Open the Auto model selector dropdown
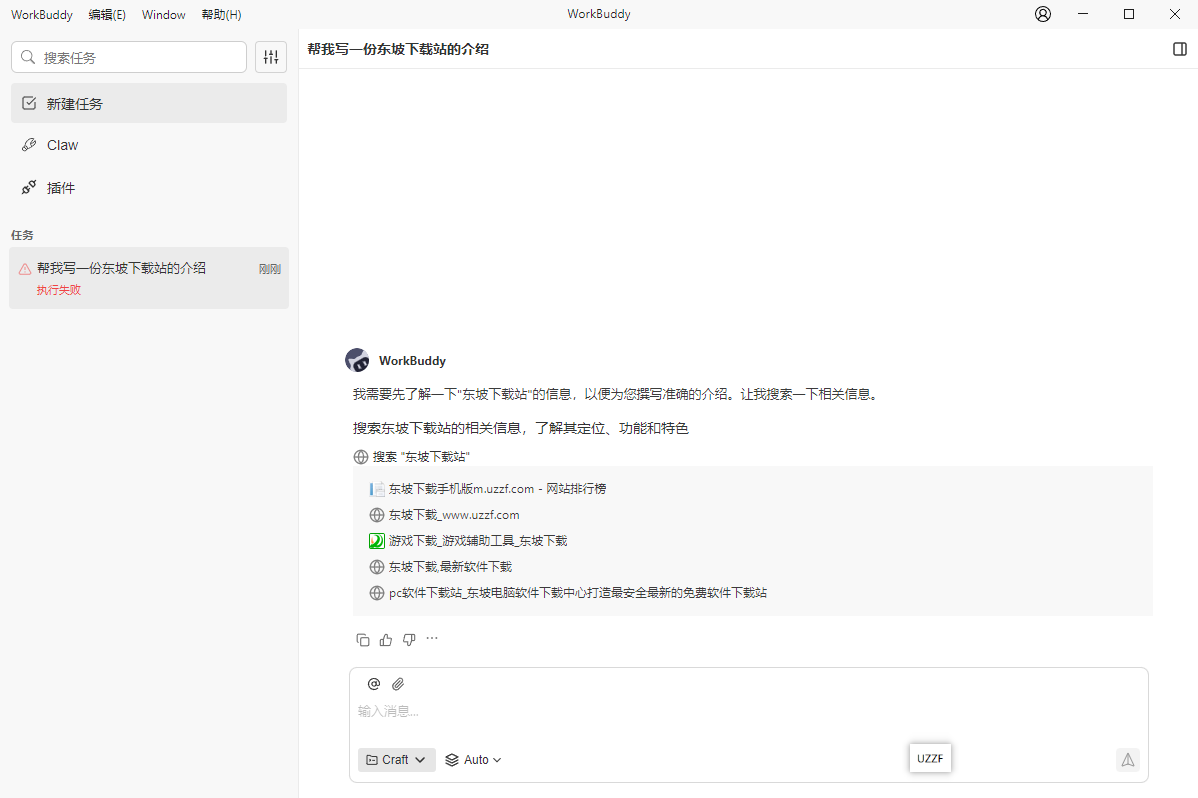Image resolution: width=1198 pixels, height=798 pixels. click(x=472, y=759)
